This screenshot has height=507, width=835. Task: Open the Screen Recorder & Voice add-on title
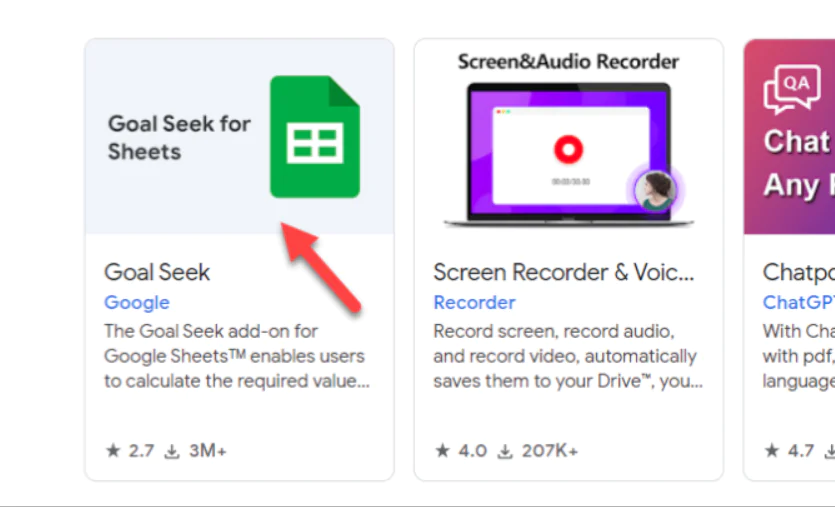(x=563, y=272)
